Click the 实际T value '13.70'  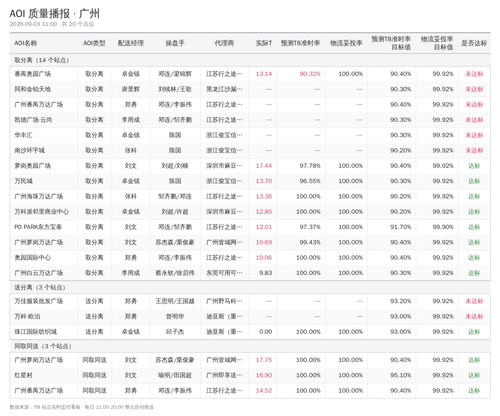tap(264, 181)
